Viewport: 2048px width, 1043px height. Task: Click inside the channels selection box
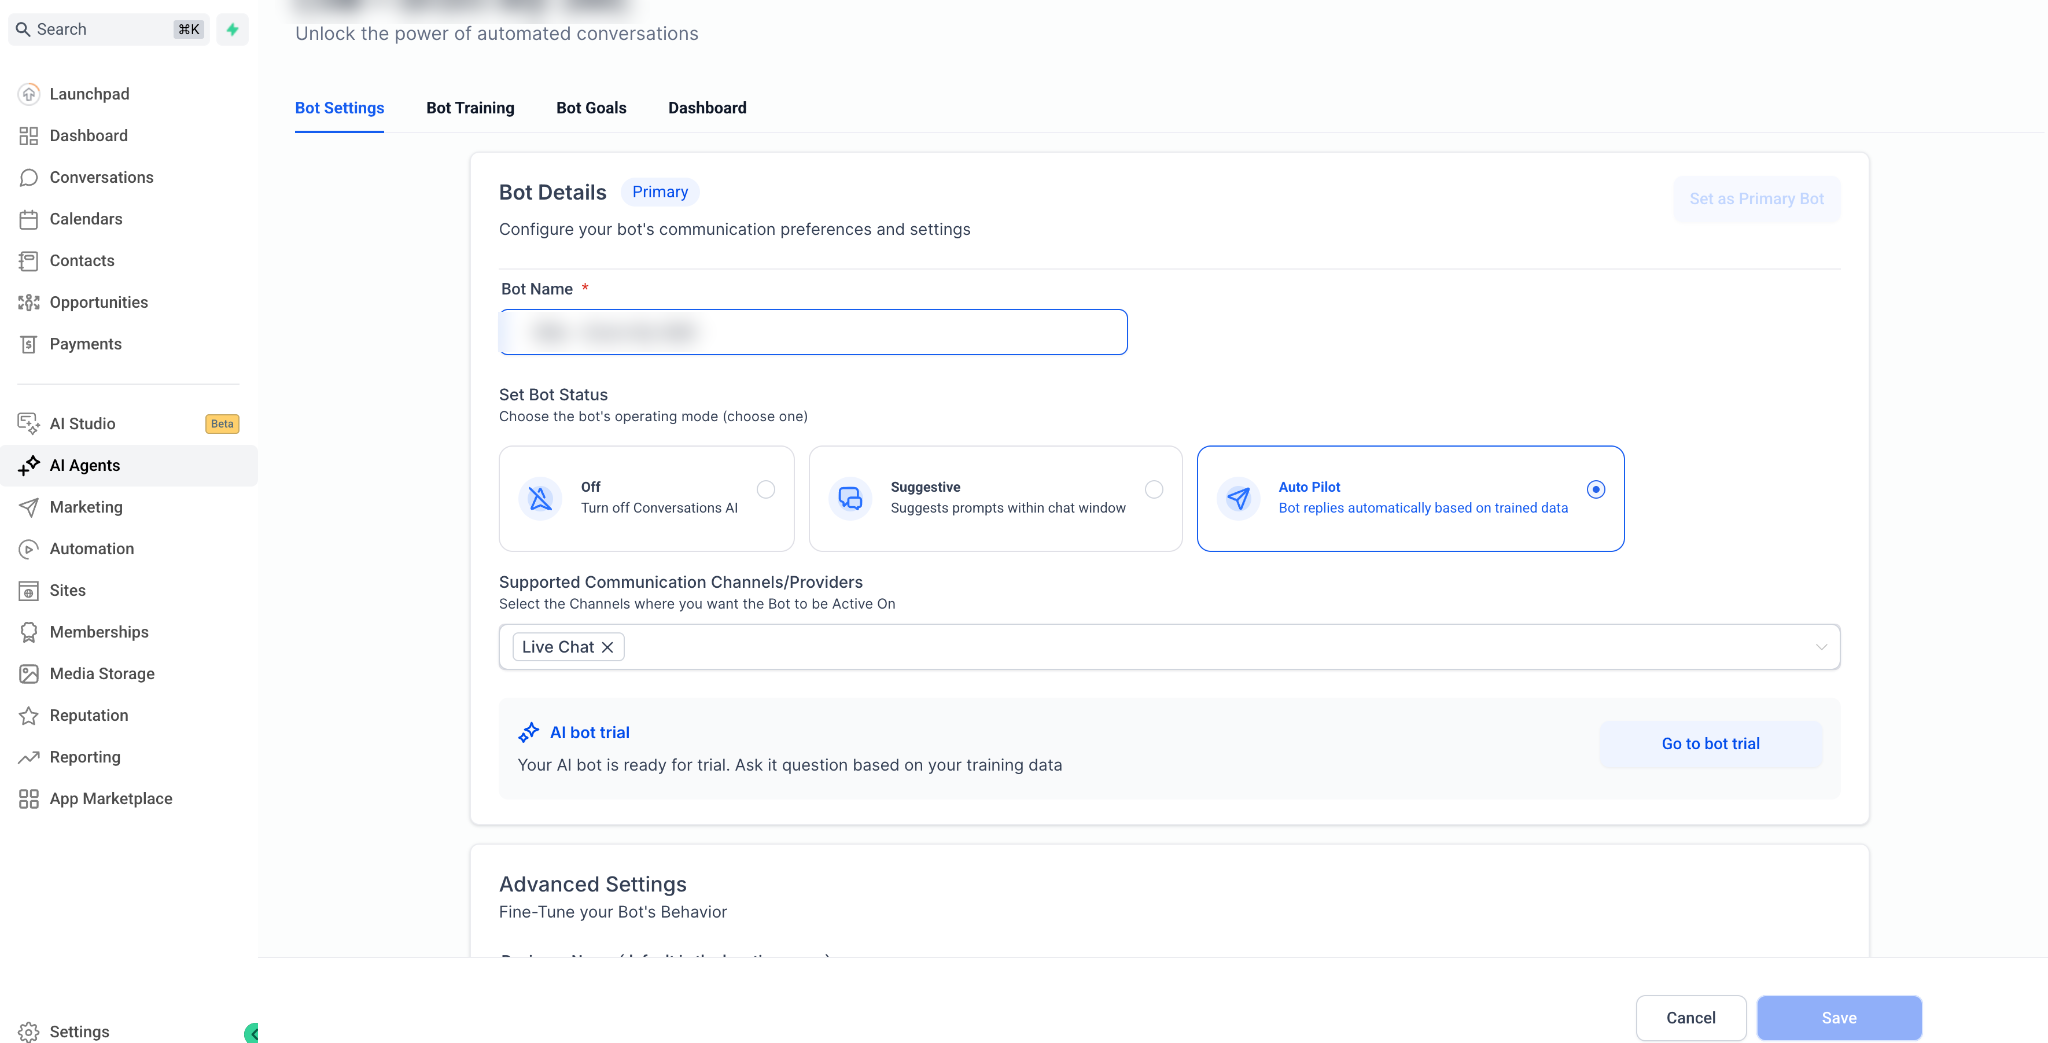pyautogui.click(x=1169, y=647)
